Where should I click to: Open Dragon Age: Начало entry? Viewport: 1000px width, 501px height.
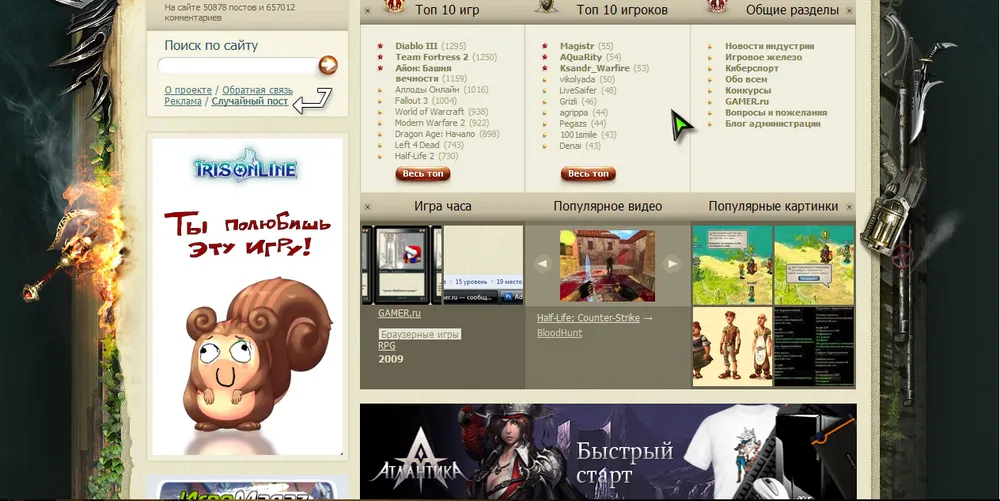point(435,134)
